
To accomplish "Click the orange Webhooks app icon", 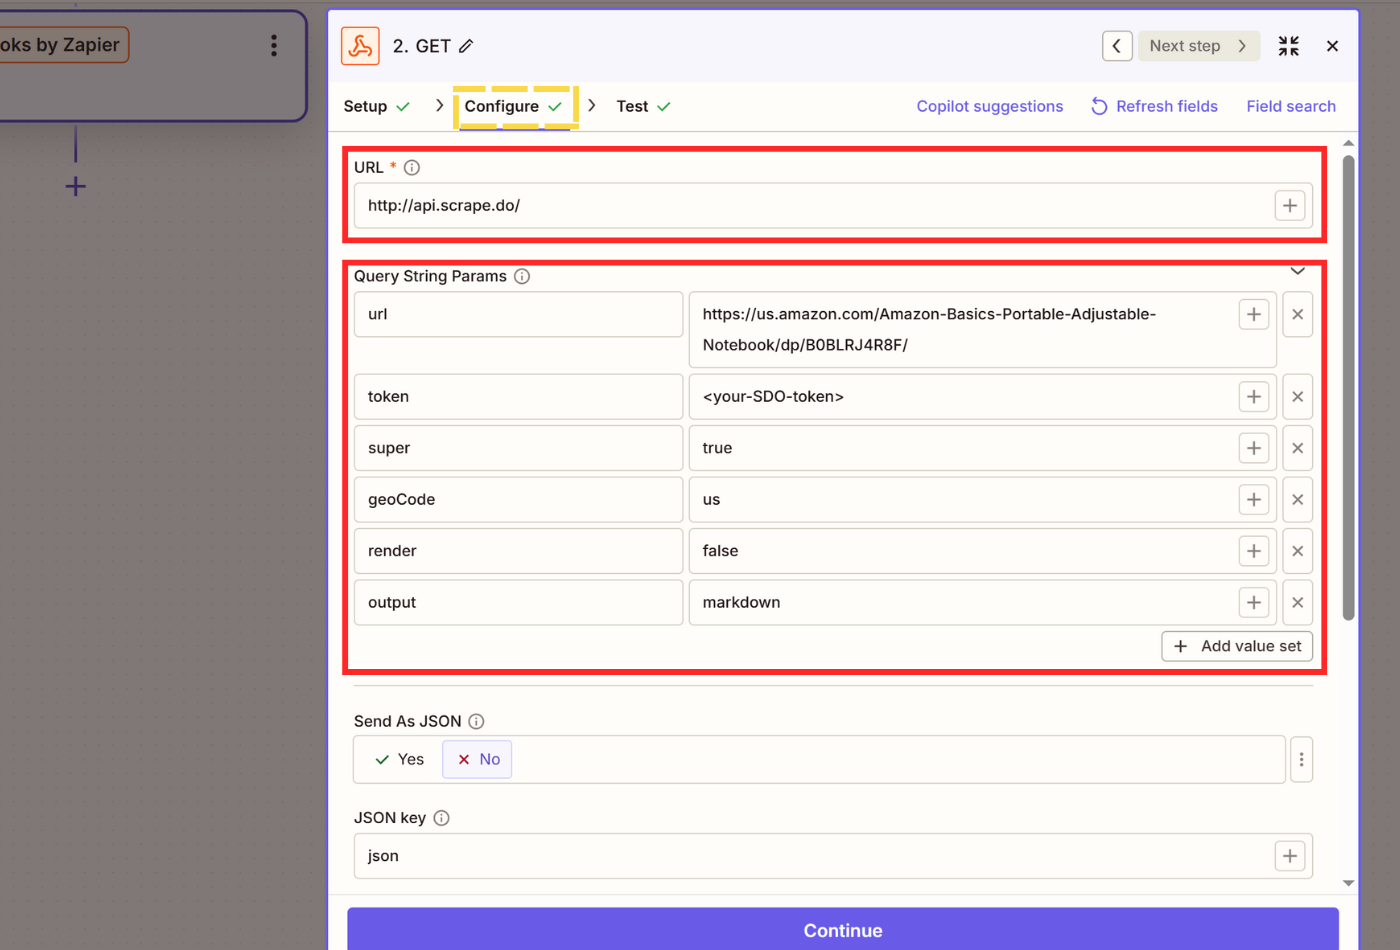I will coord(360,46).
